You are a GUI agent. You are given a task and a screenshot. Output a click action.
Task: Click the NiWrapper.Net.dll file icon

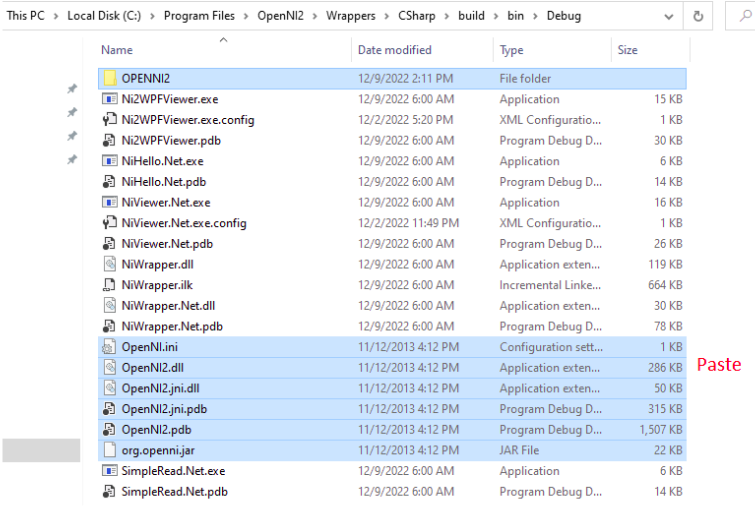110,306
